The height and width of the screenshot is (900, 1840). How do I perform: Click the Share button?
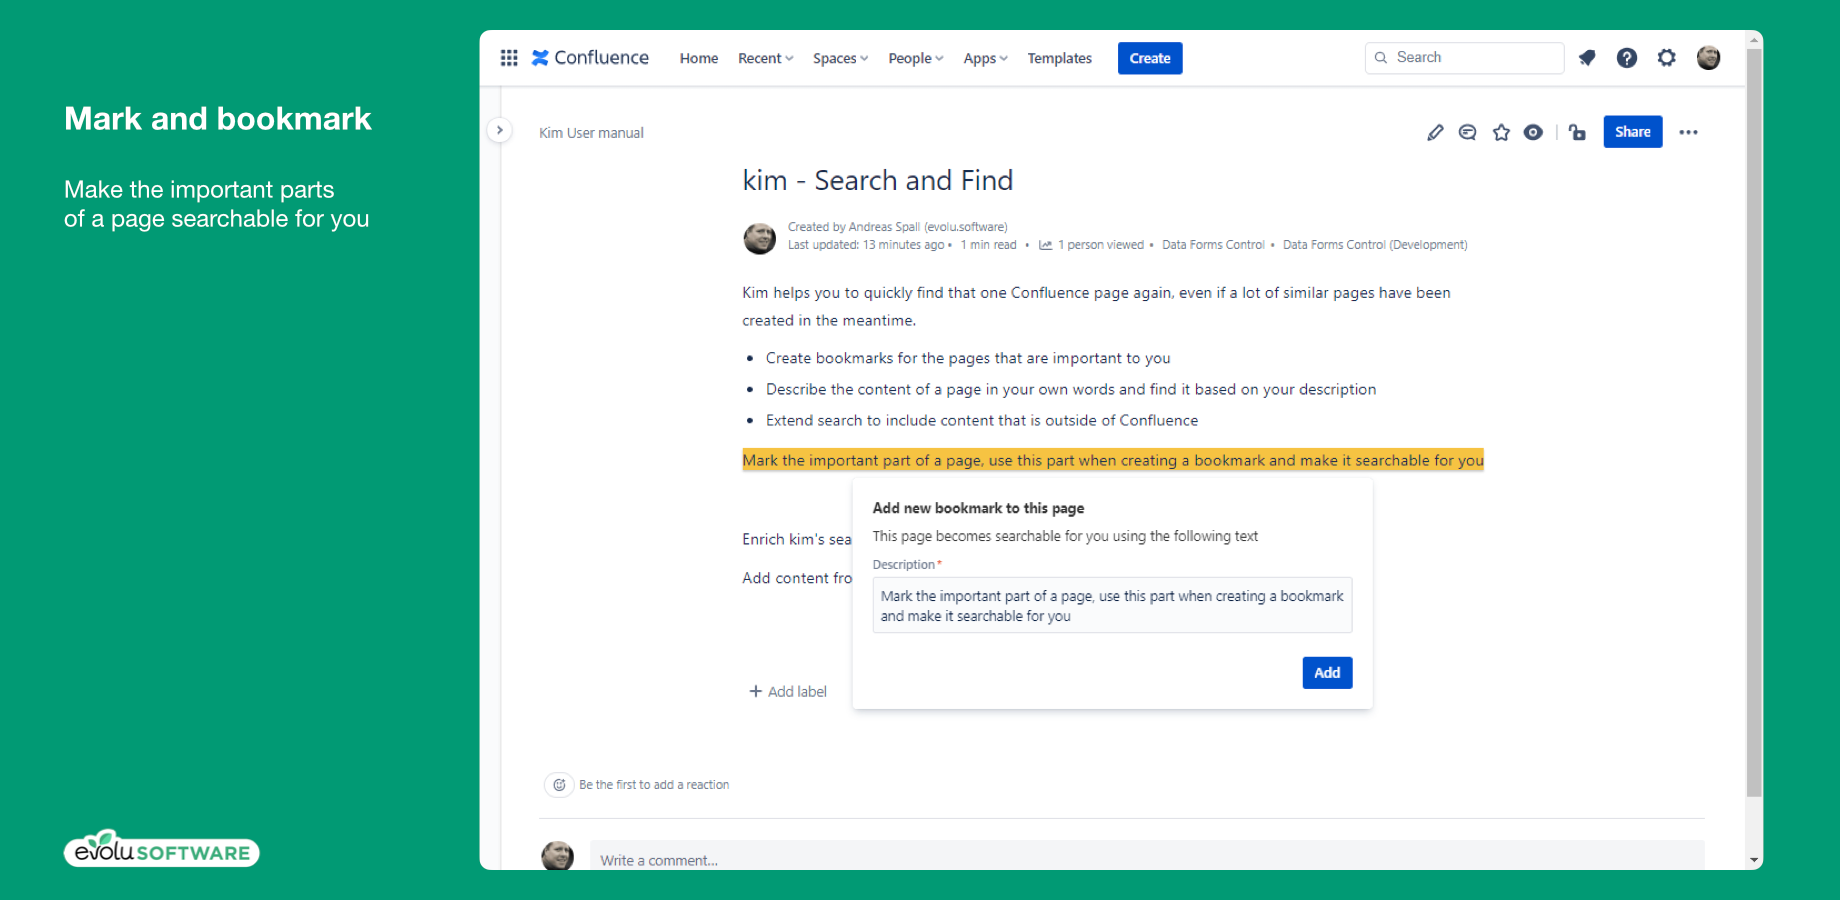coord(1633,132)
